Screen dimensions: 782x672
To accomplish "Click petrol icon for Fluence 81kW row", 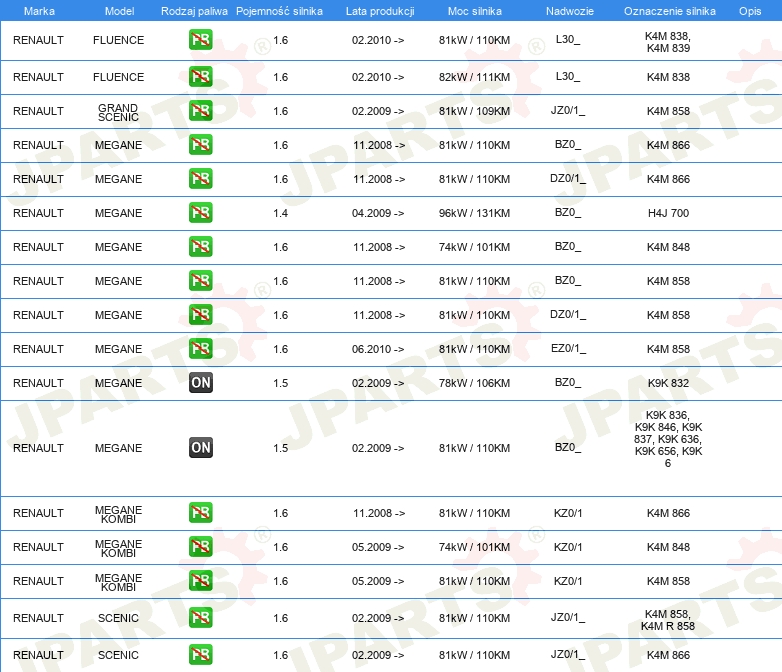I will click(x=200, y=40).
